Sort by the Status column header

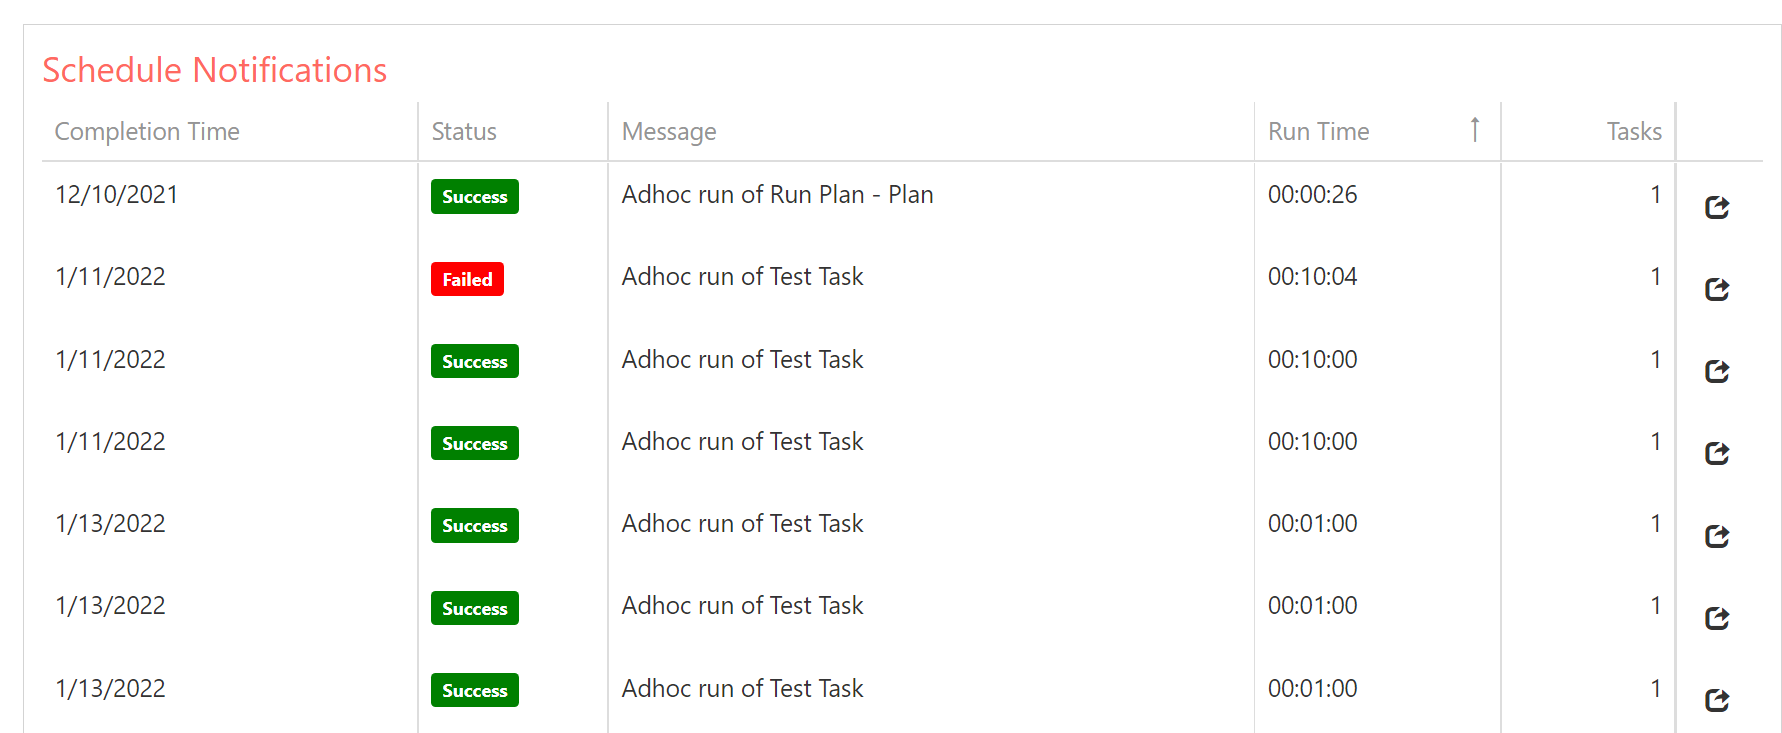pyautogui.click(x=464, y=132)
